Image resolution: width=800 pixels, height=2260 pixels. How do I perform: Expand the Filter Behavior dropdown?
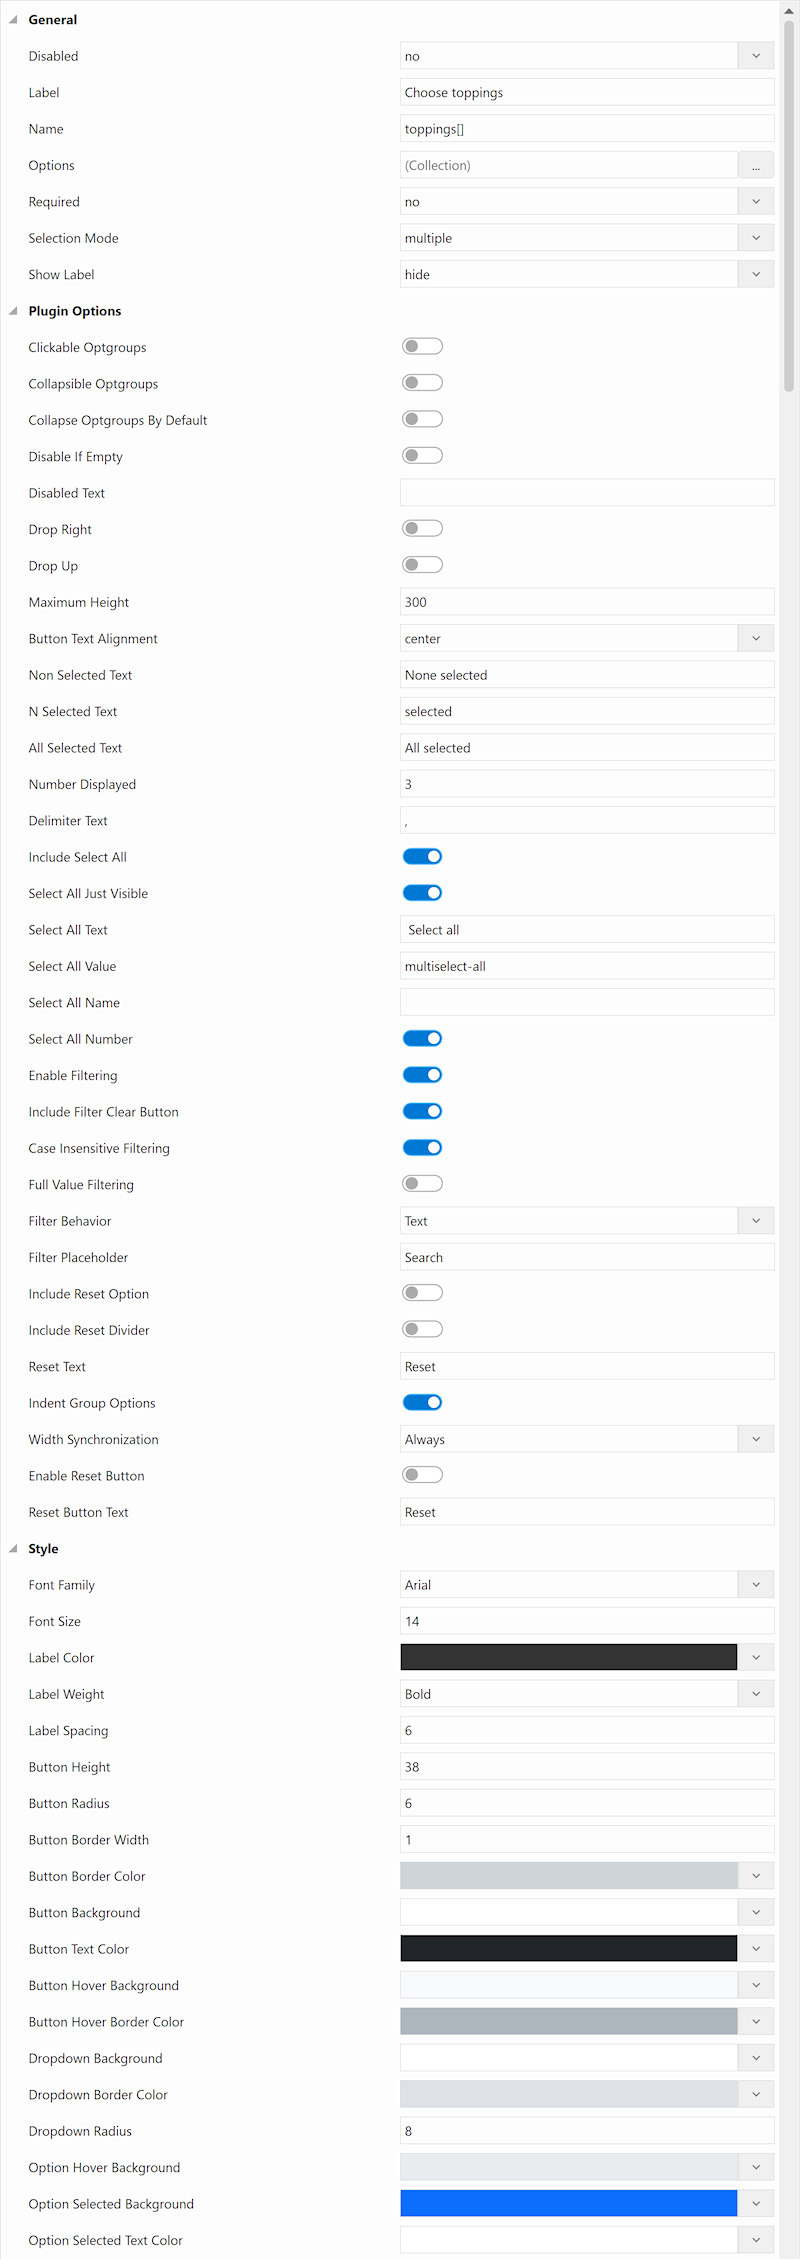[x=587, y=1221]
